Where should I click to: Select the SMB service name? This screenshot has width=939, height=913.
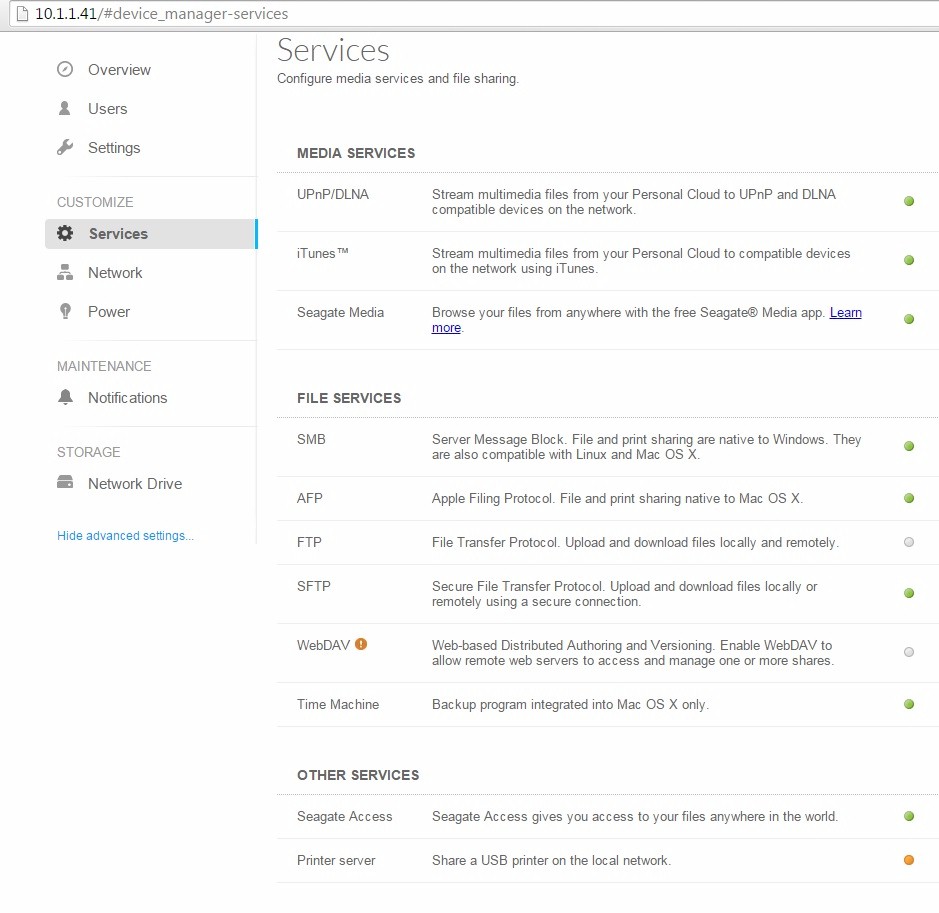[311, 439]
